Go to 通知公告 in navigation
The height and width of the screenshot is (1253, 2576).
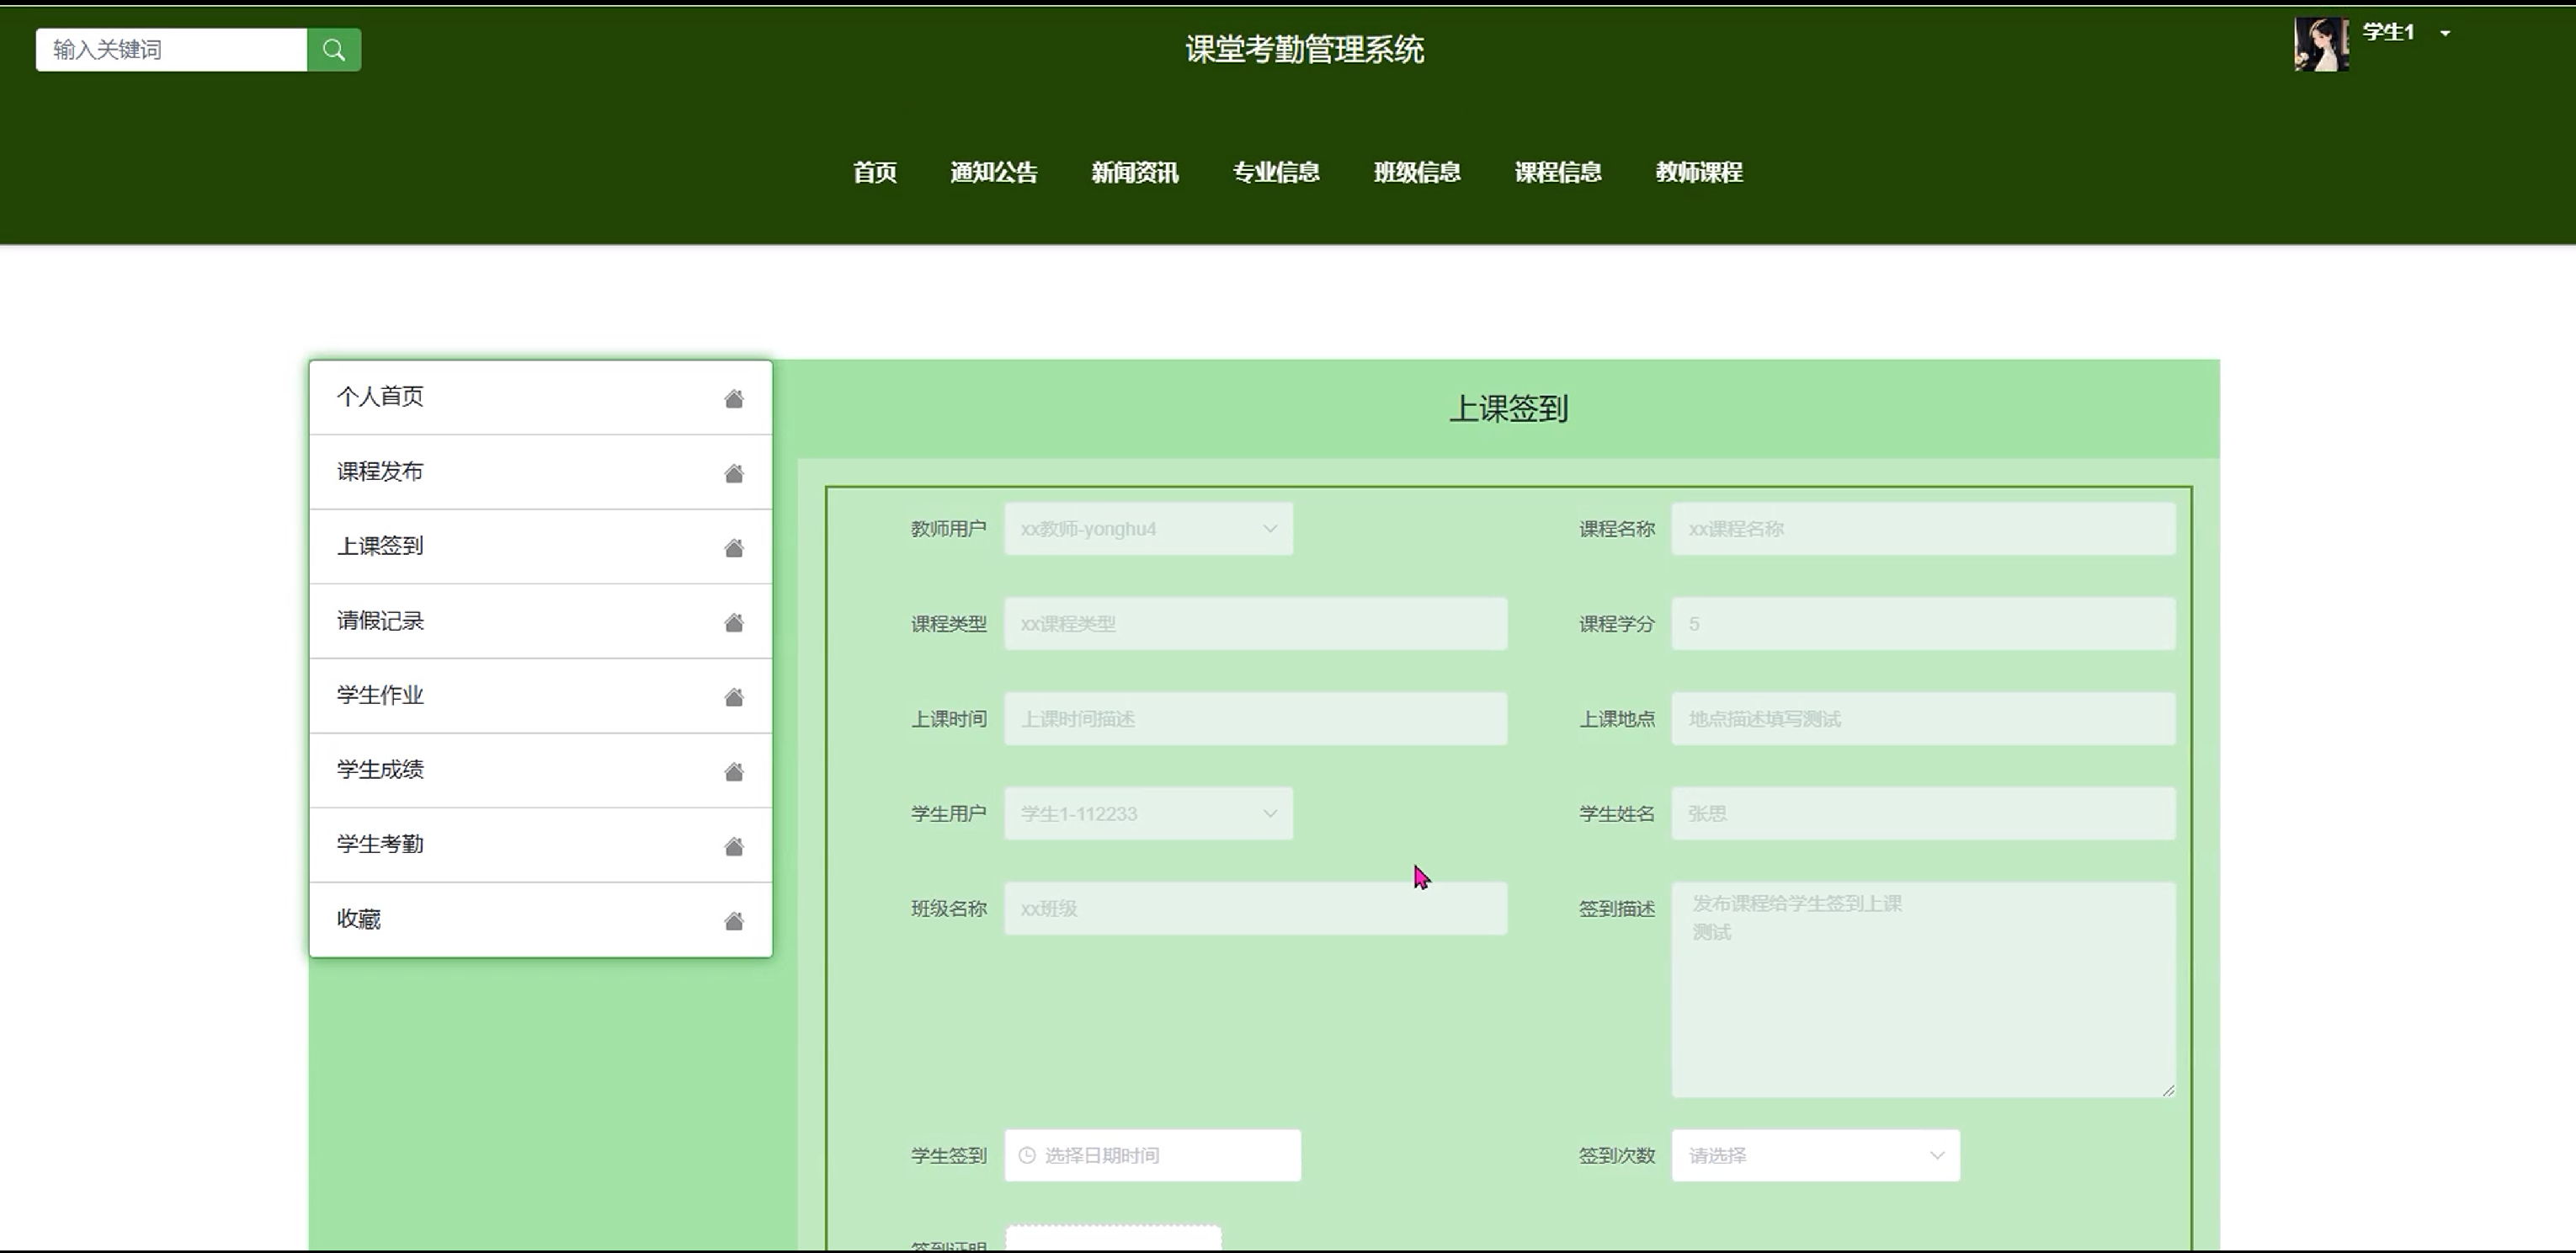(993, 173)
